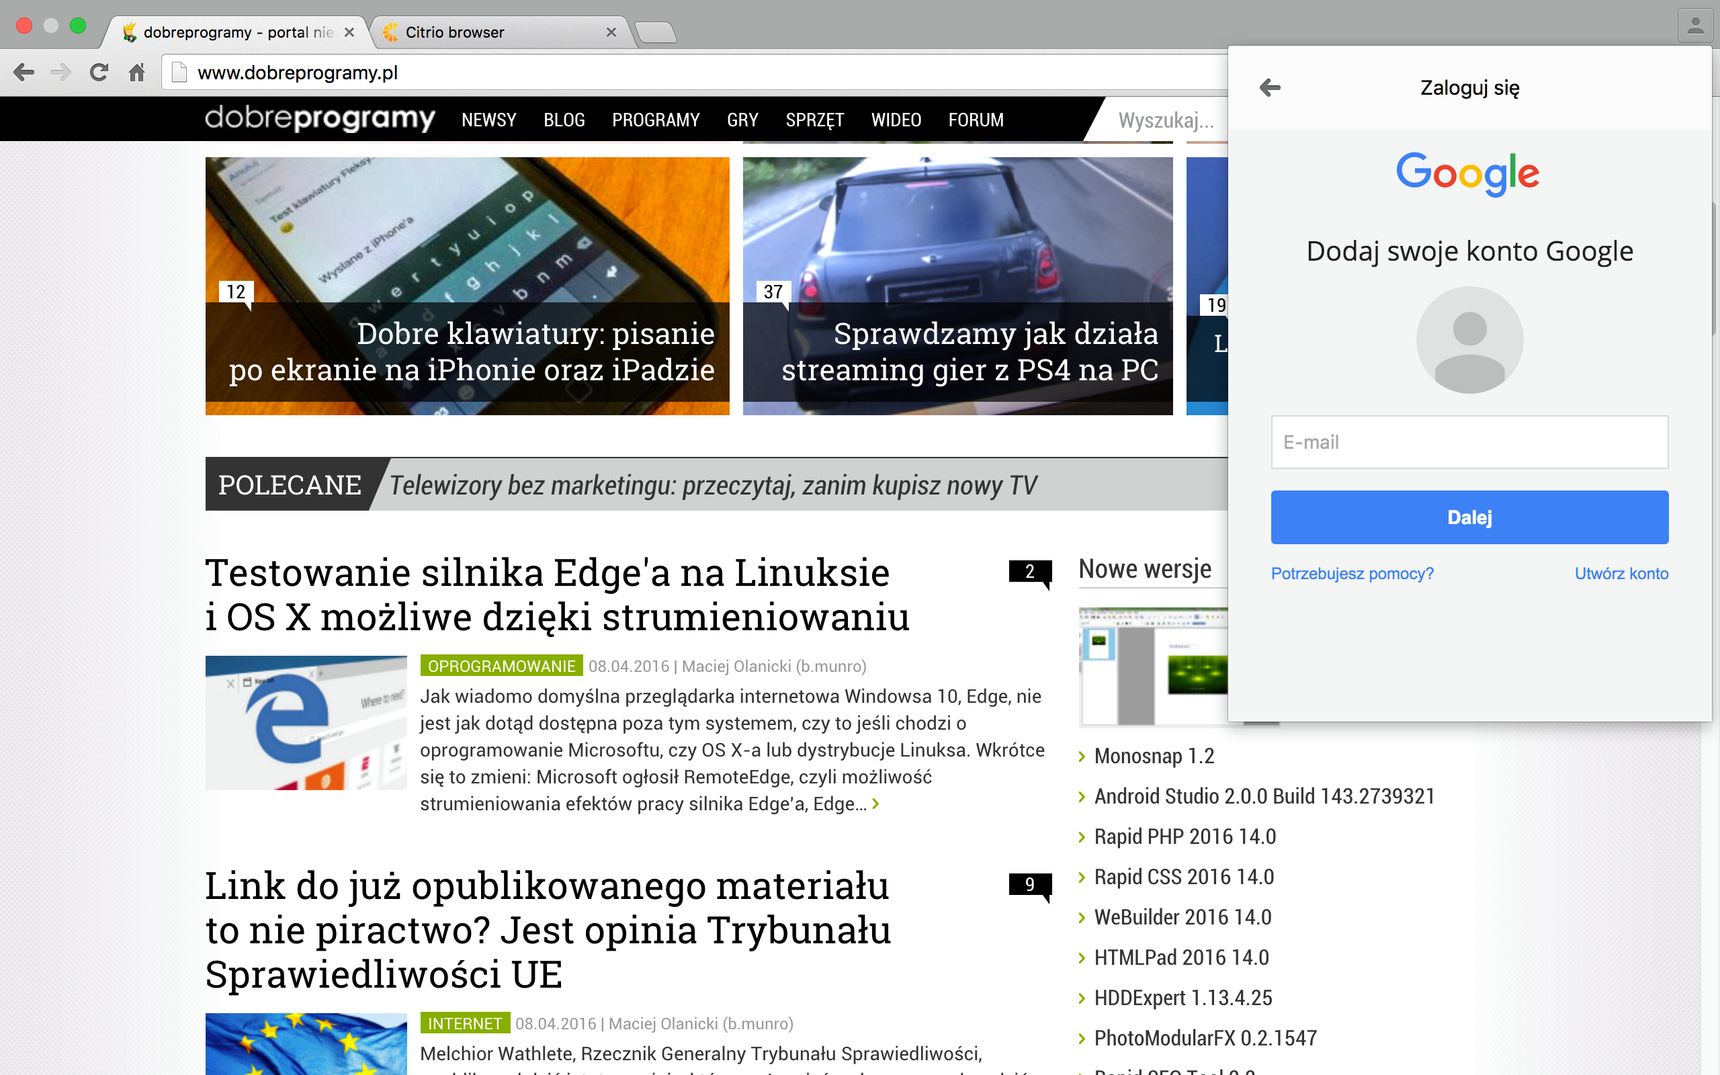This screenshot has height=1075, width=1720.
Task: Close the Citrio browser tab
Action: [611, 32]
